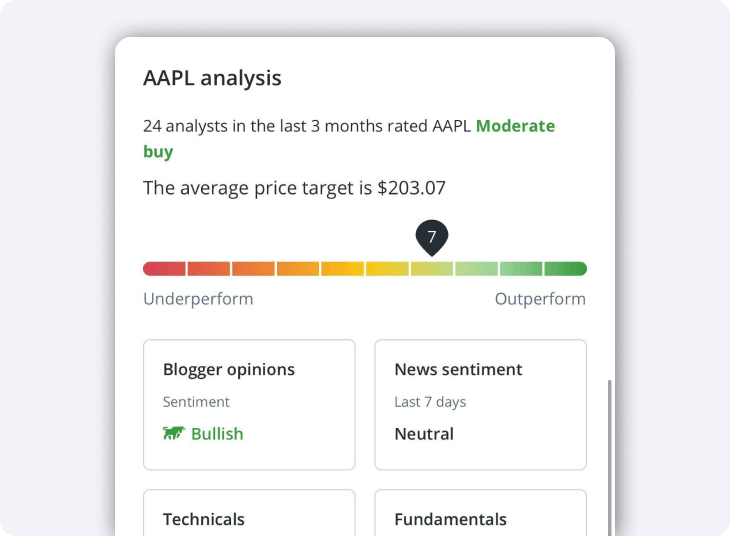Click the bull icon beside Bullish

(173, 434)
